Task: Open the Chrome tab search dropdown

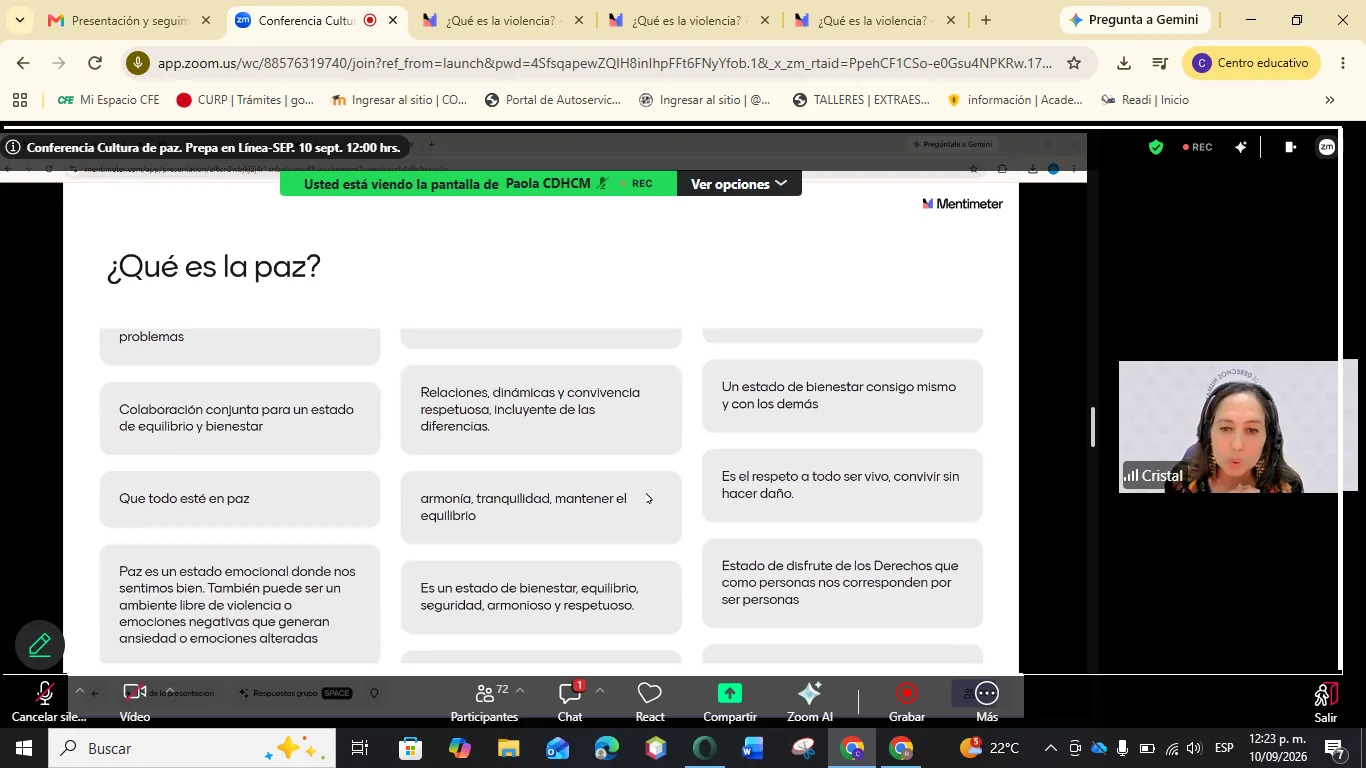Action: pyautogui.click(x=20, y=20)
